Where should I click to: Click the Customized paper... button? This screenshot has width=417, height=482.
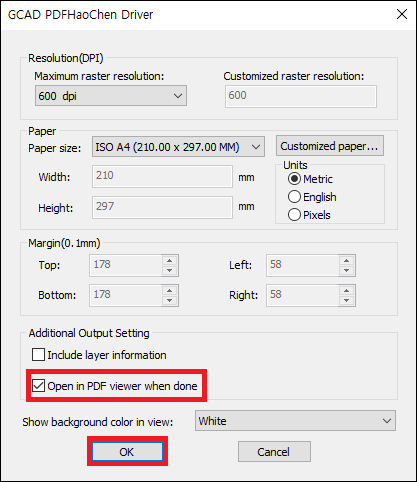(330, 146)
